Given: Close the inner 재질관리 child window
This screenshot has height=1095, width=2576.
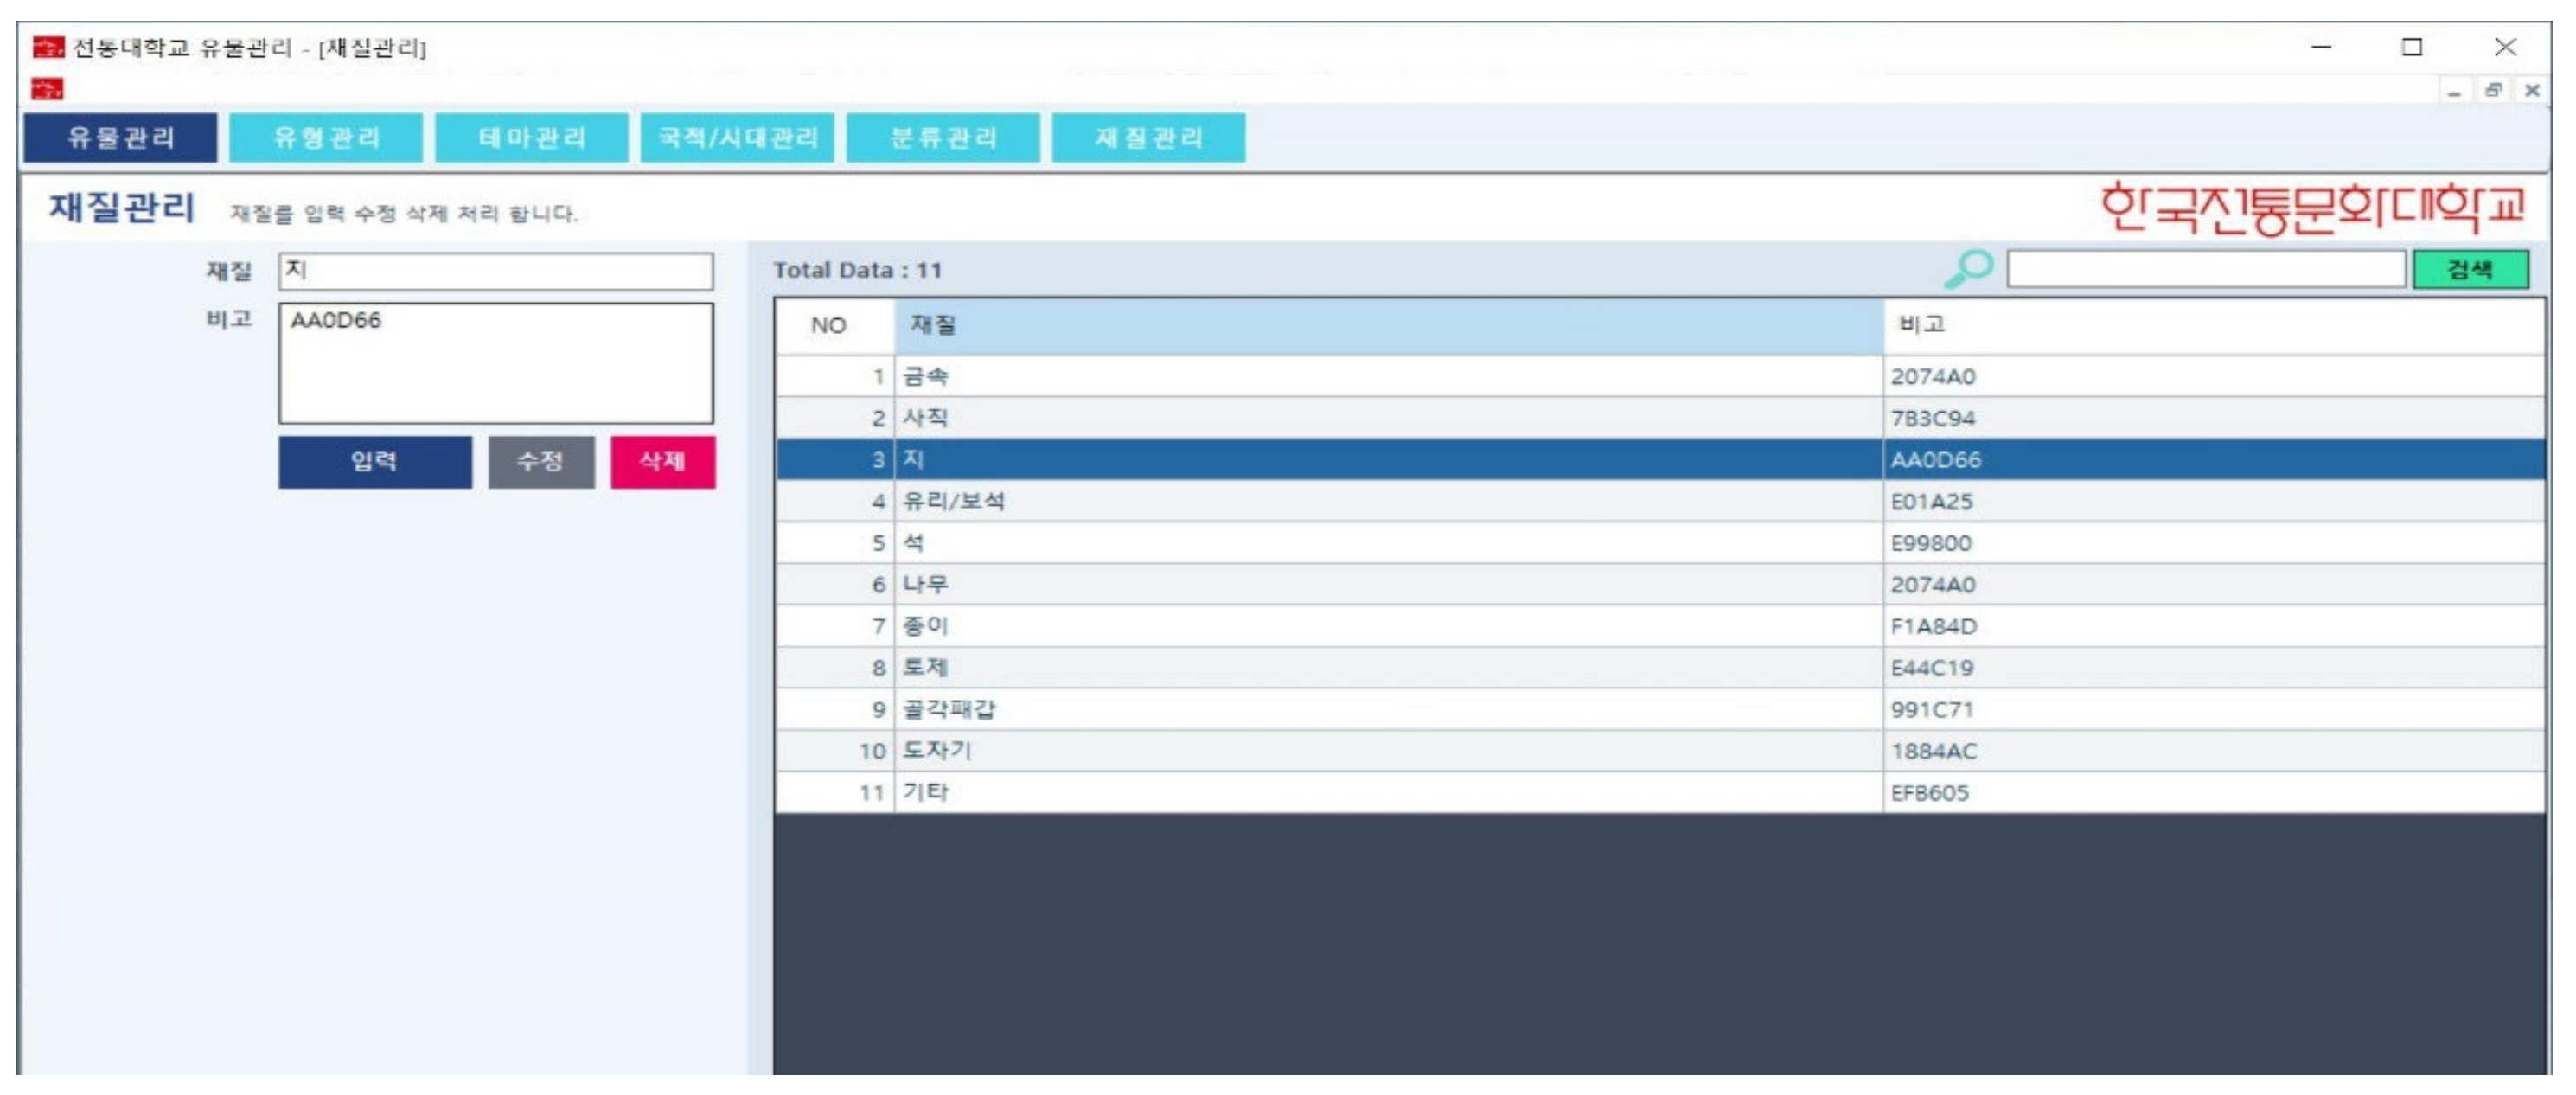Looking at the screenshot, I should (x=2531, y=91).
